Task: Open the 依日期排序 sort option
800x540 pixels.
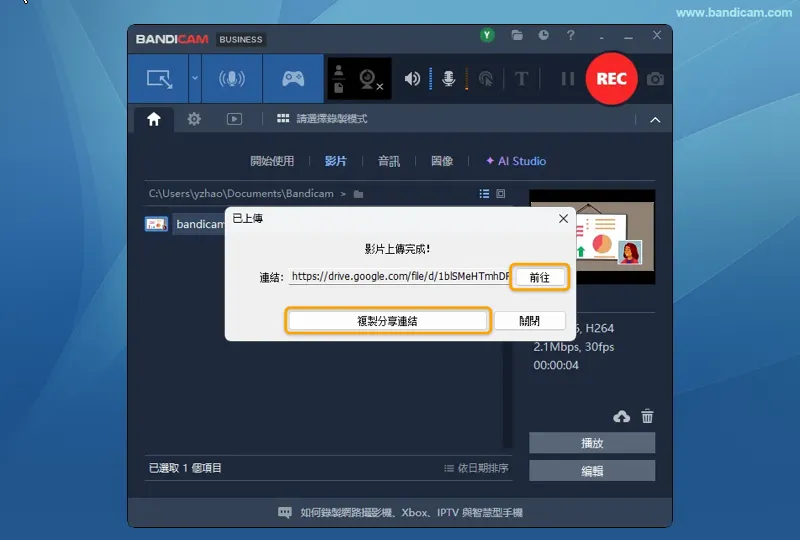Action: (x=476, y=468)
